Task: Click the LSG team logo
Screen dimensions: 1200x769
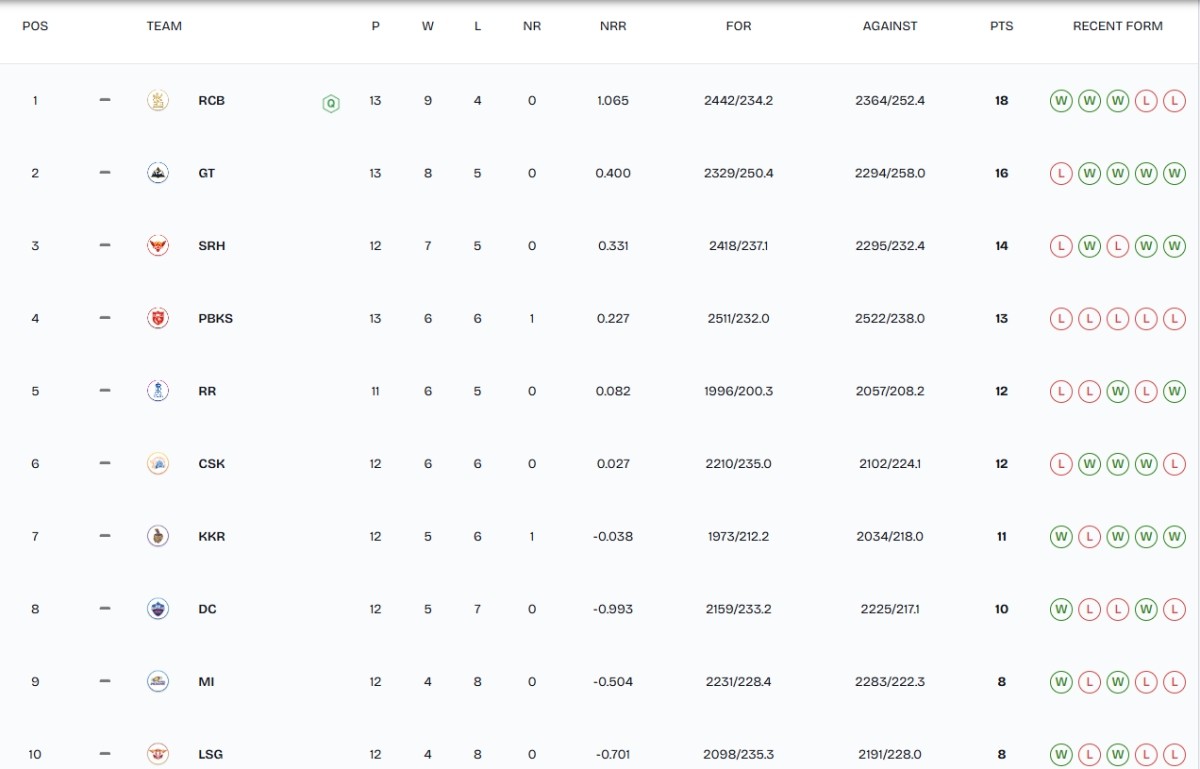Action: coord(158,754)
